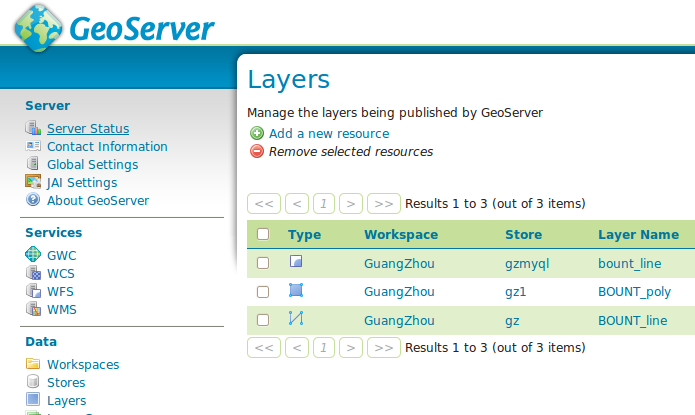Viewport: 695px width, 415px height.
Task: Click the Contact Information card icon
Action: pyautogui.click(x=33, y=146)
